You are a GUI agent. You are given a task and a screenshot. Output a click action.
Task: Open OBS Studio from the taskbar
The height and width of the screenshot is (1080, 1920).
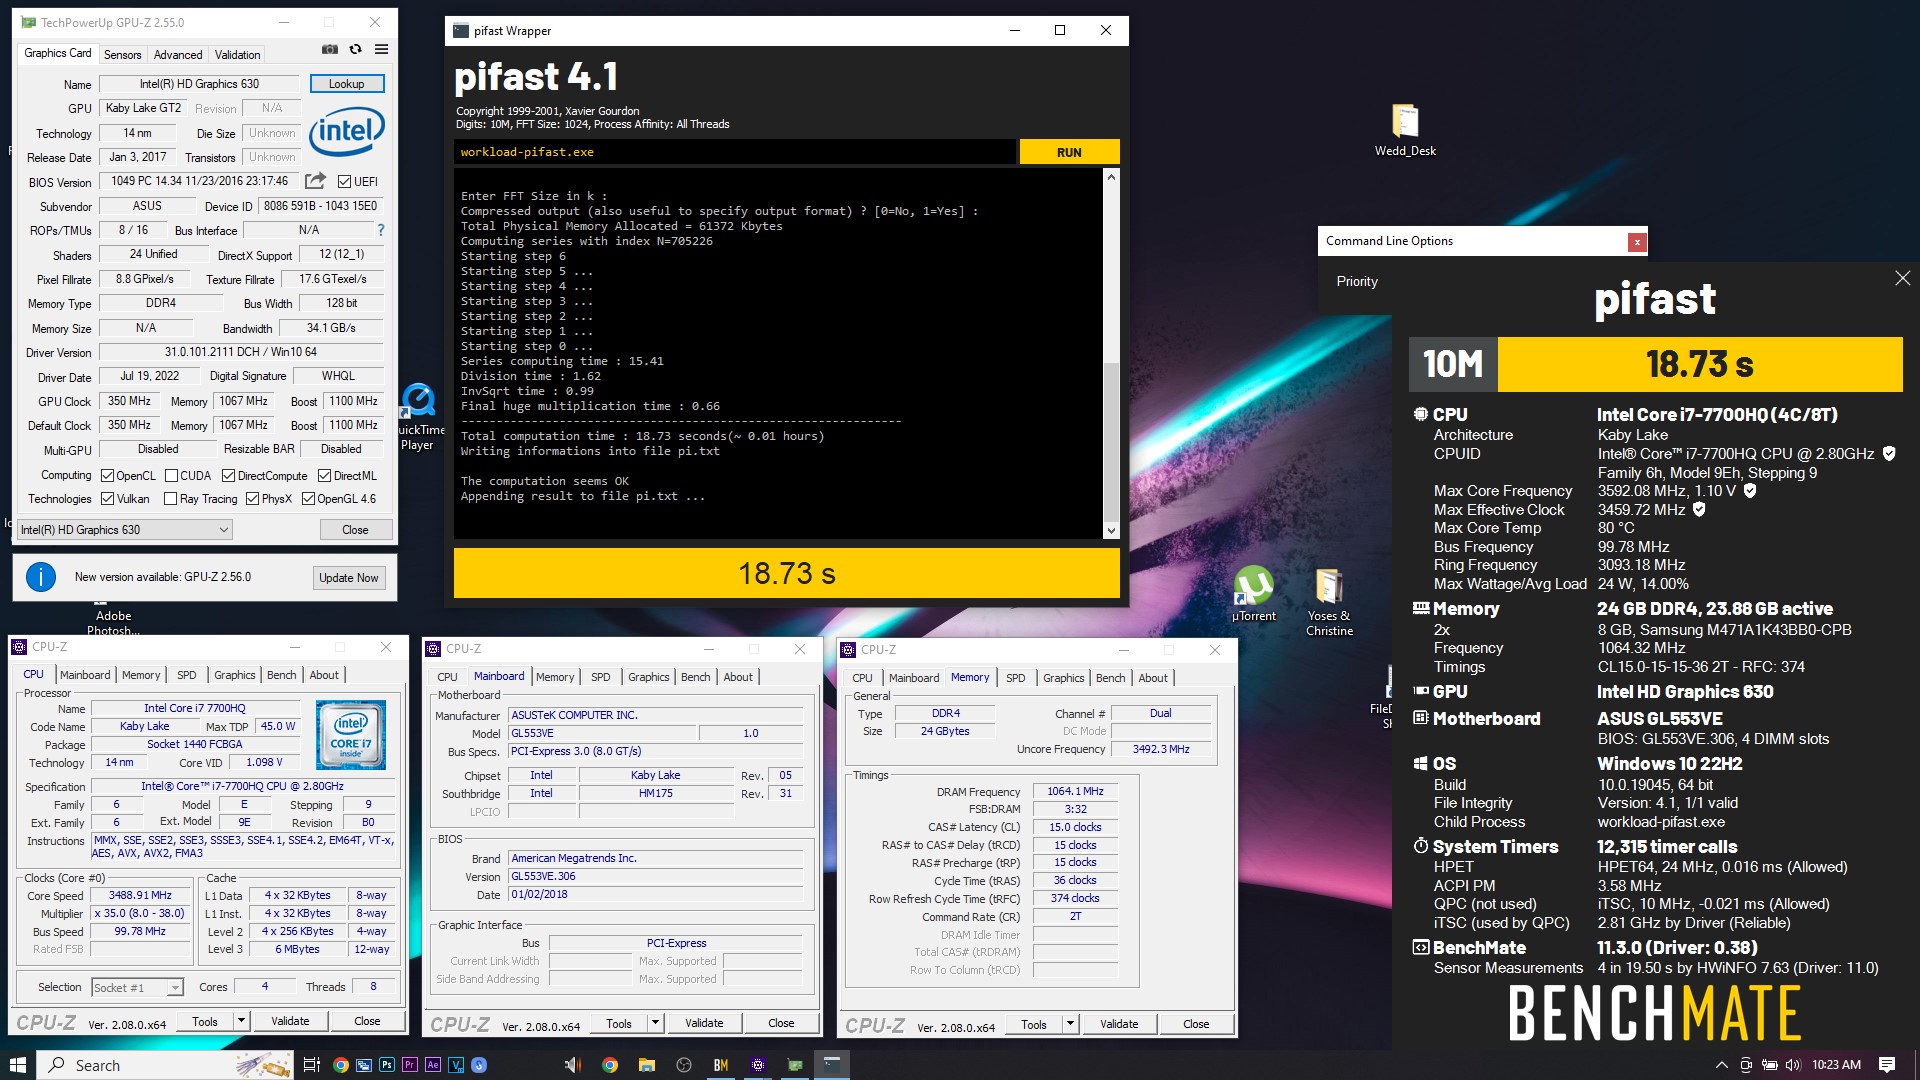pos(683,1065)
